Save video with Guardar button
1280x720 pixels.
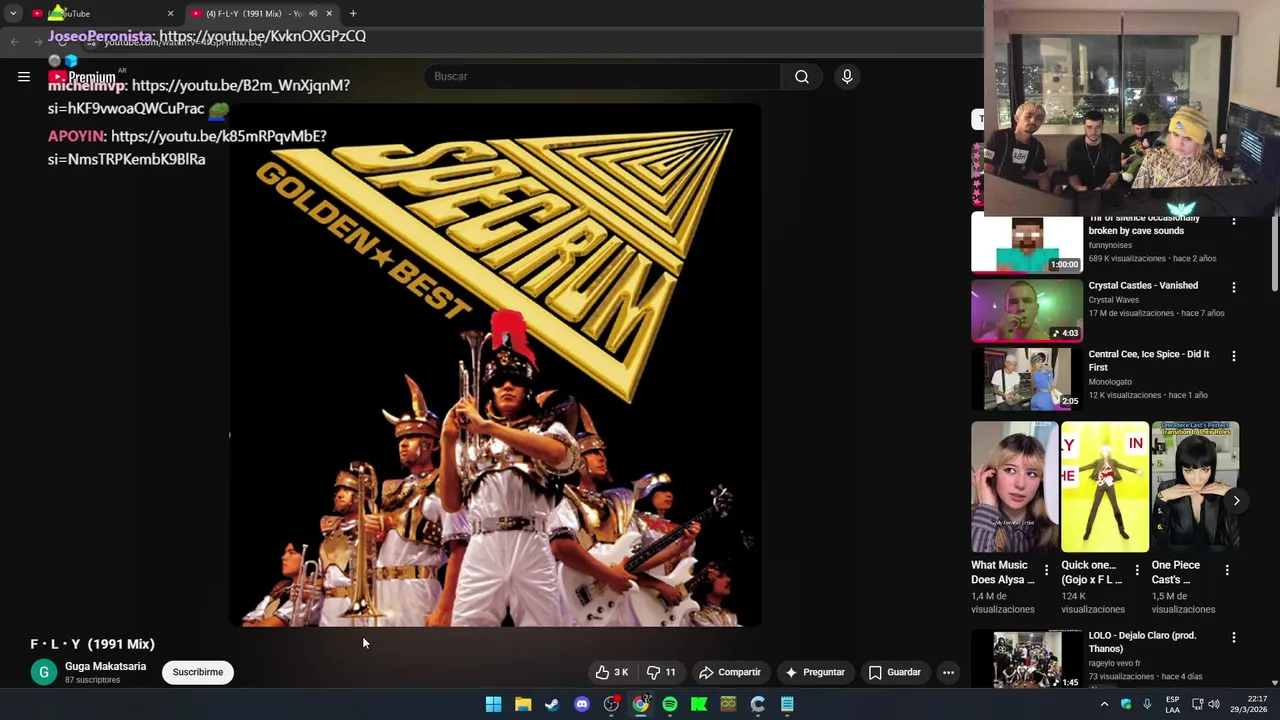[x=894, y=672]
